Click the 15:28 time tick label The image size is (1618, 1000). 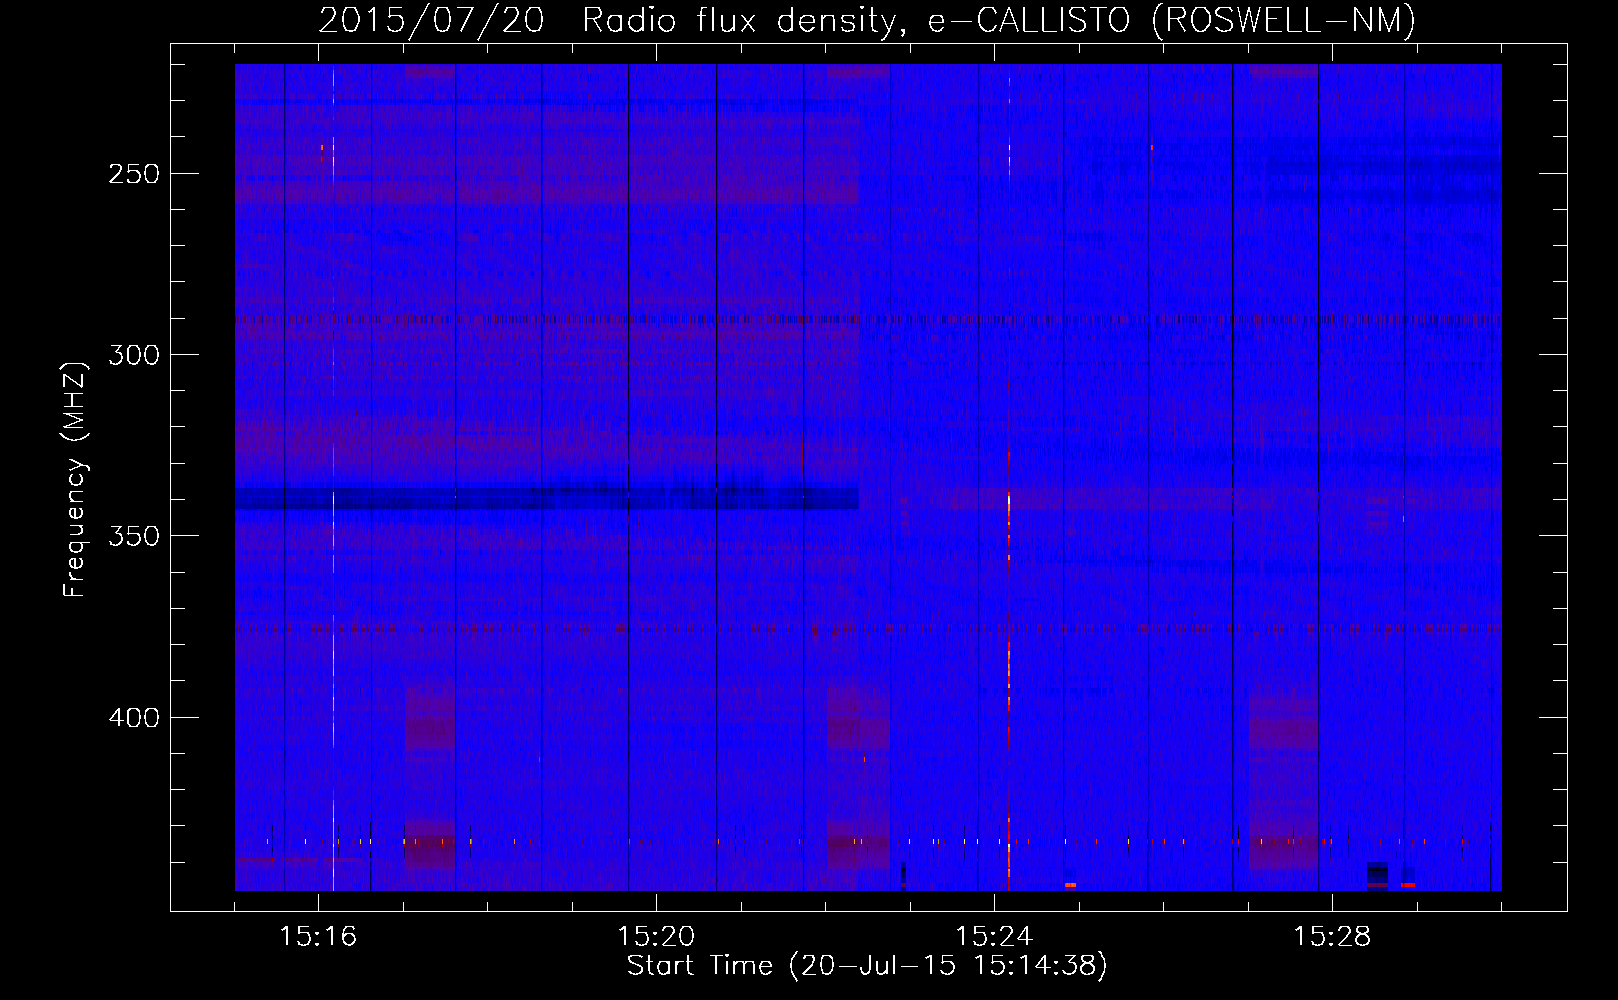point(1332,937)
